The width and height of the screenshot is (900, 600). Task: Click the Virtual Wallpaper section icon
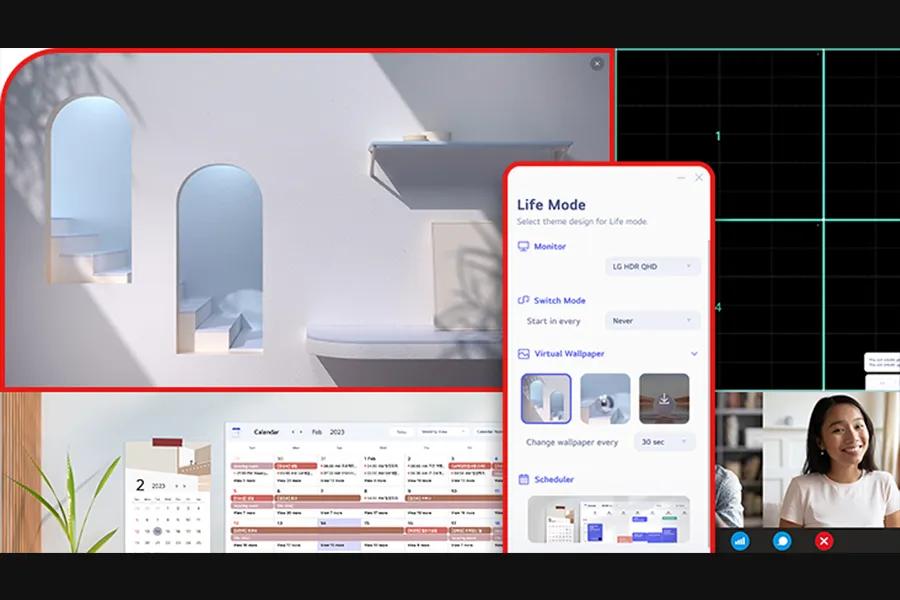pyautogui.click(x=523, y=353)
